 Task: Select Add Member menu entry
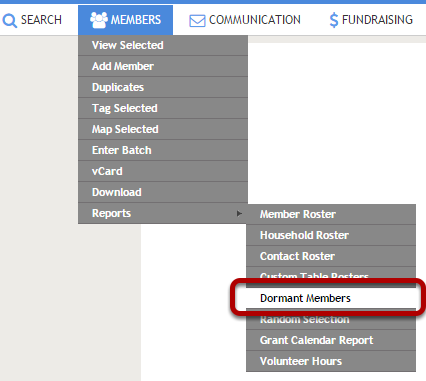pyautogui.click(x=163, y=66)
